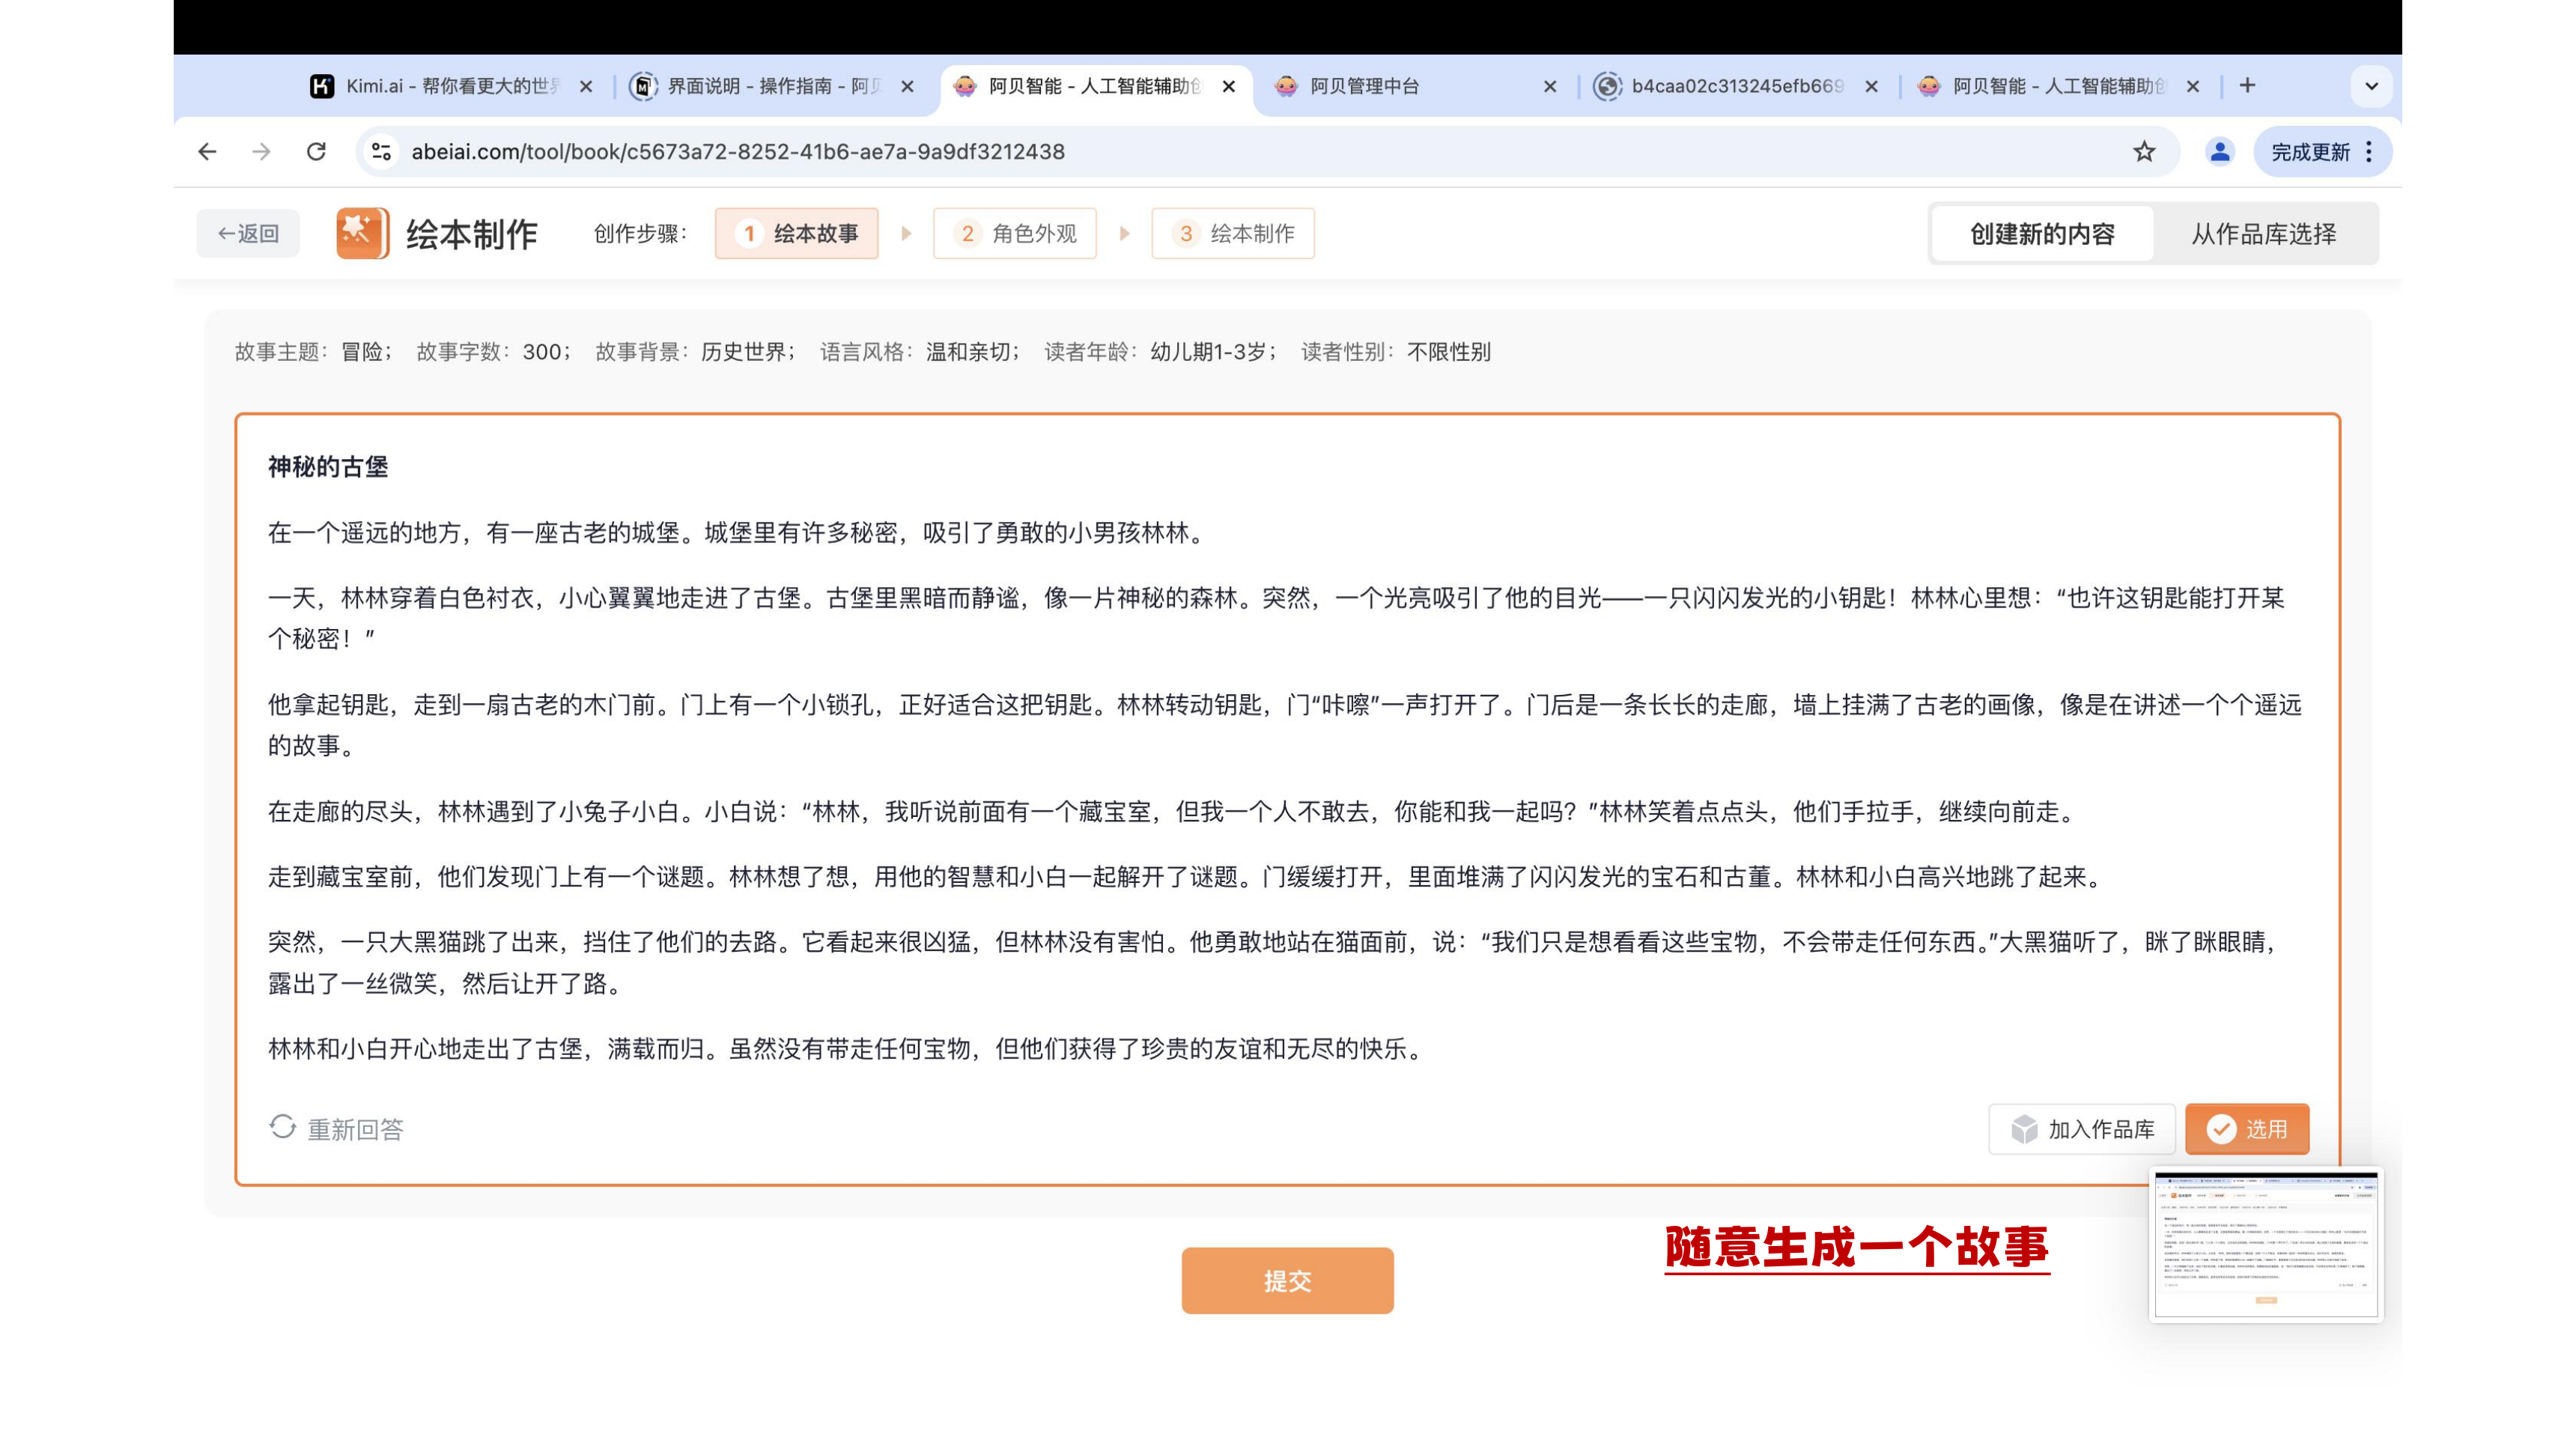Click the 重新回答 refresh icon

(x=282, y=1128)
